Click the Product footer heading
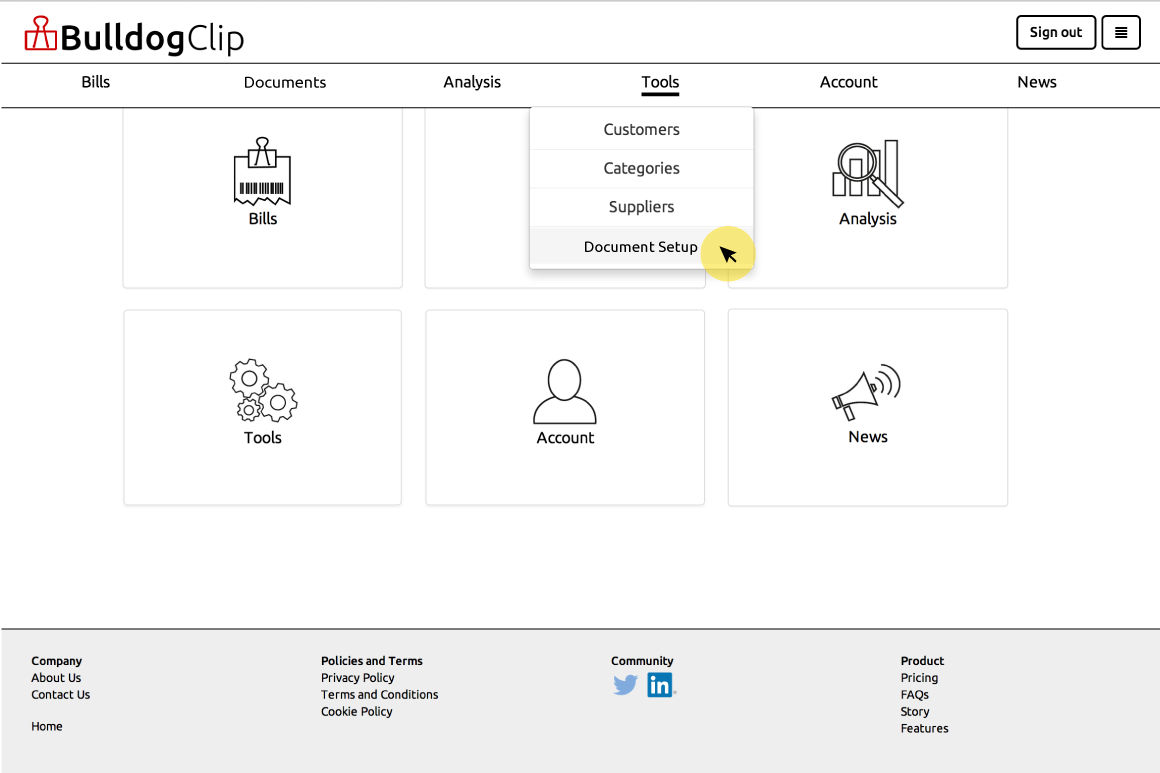Viewport: 1160px width, 773px height. pyautogui.click(x=922, y=661)
